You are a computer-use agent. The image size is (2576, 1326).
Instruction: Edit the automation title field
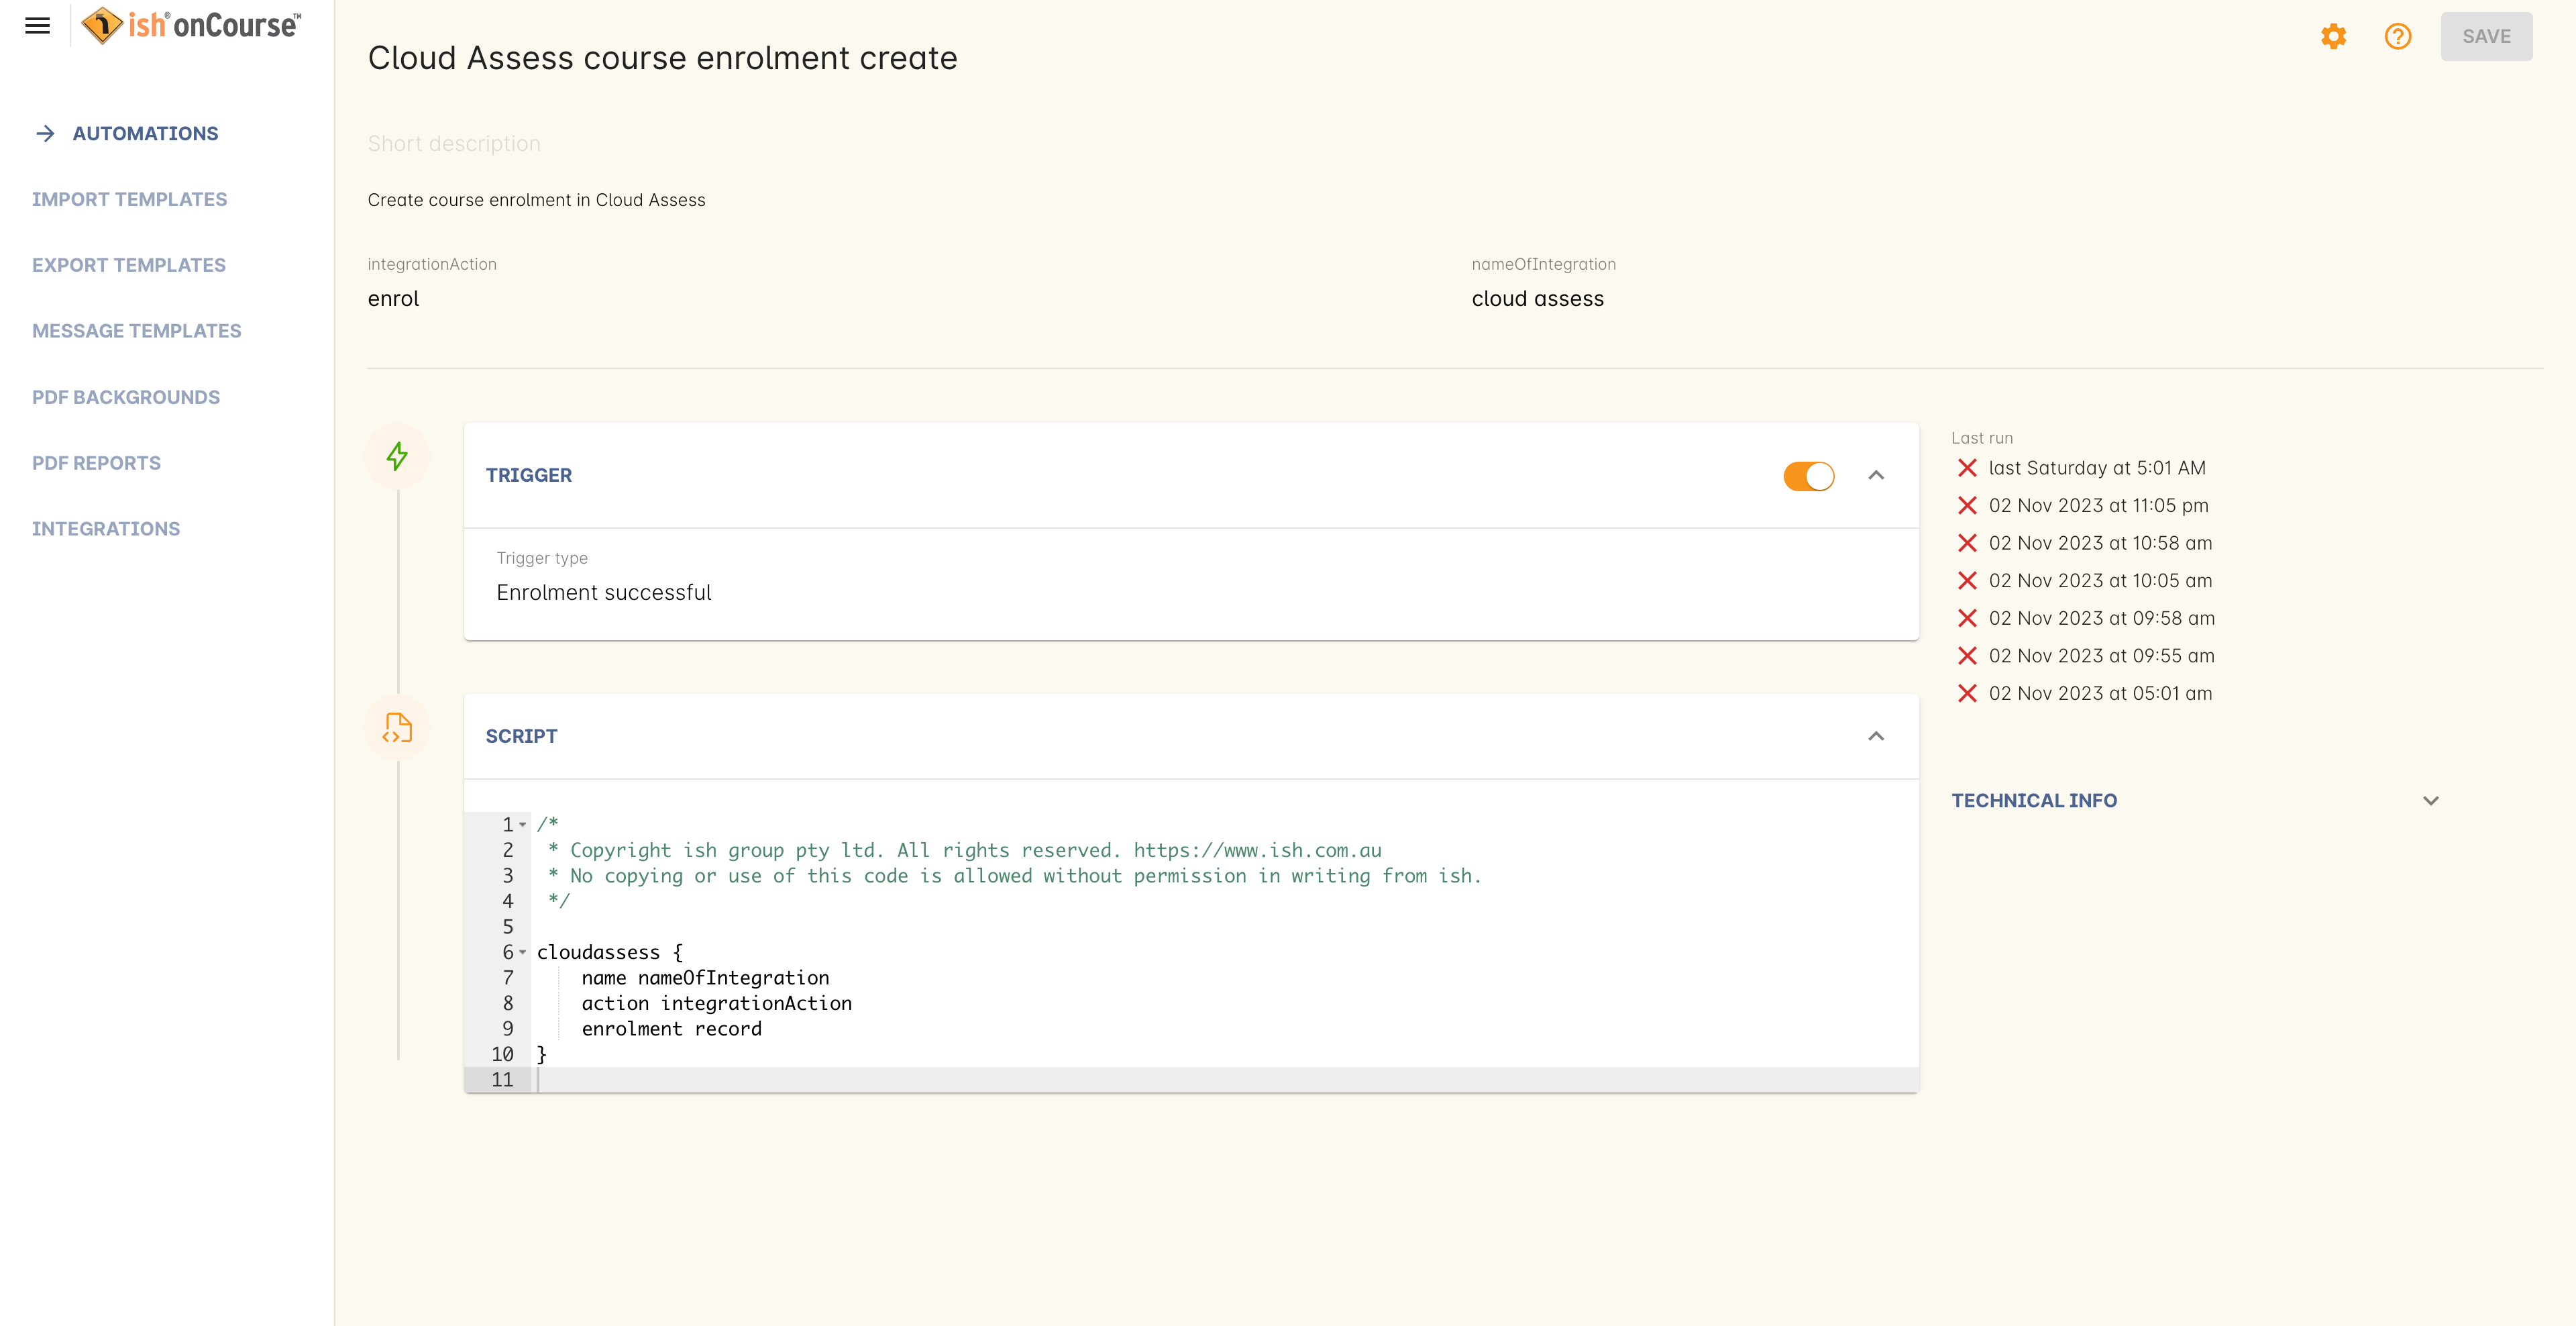click(662, 58)
